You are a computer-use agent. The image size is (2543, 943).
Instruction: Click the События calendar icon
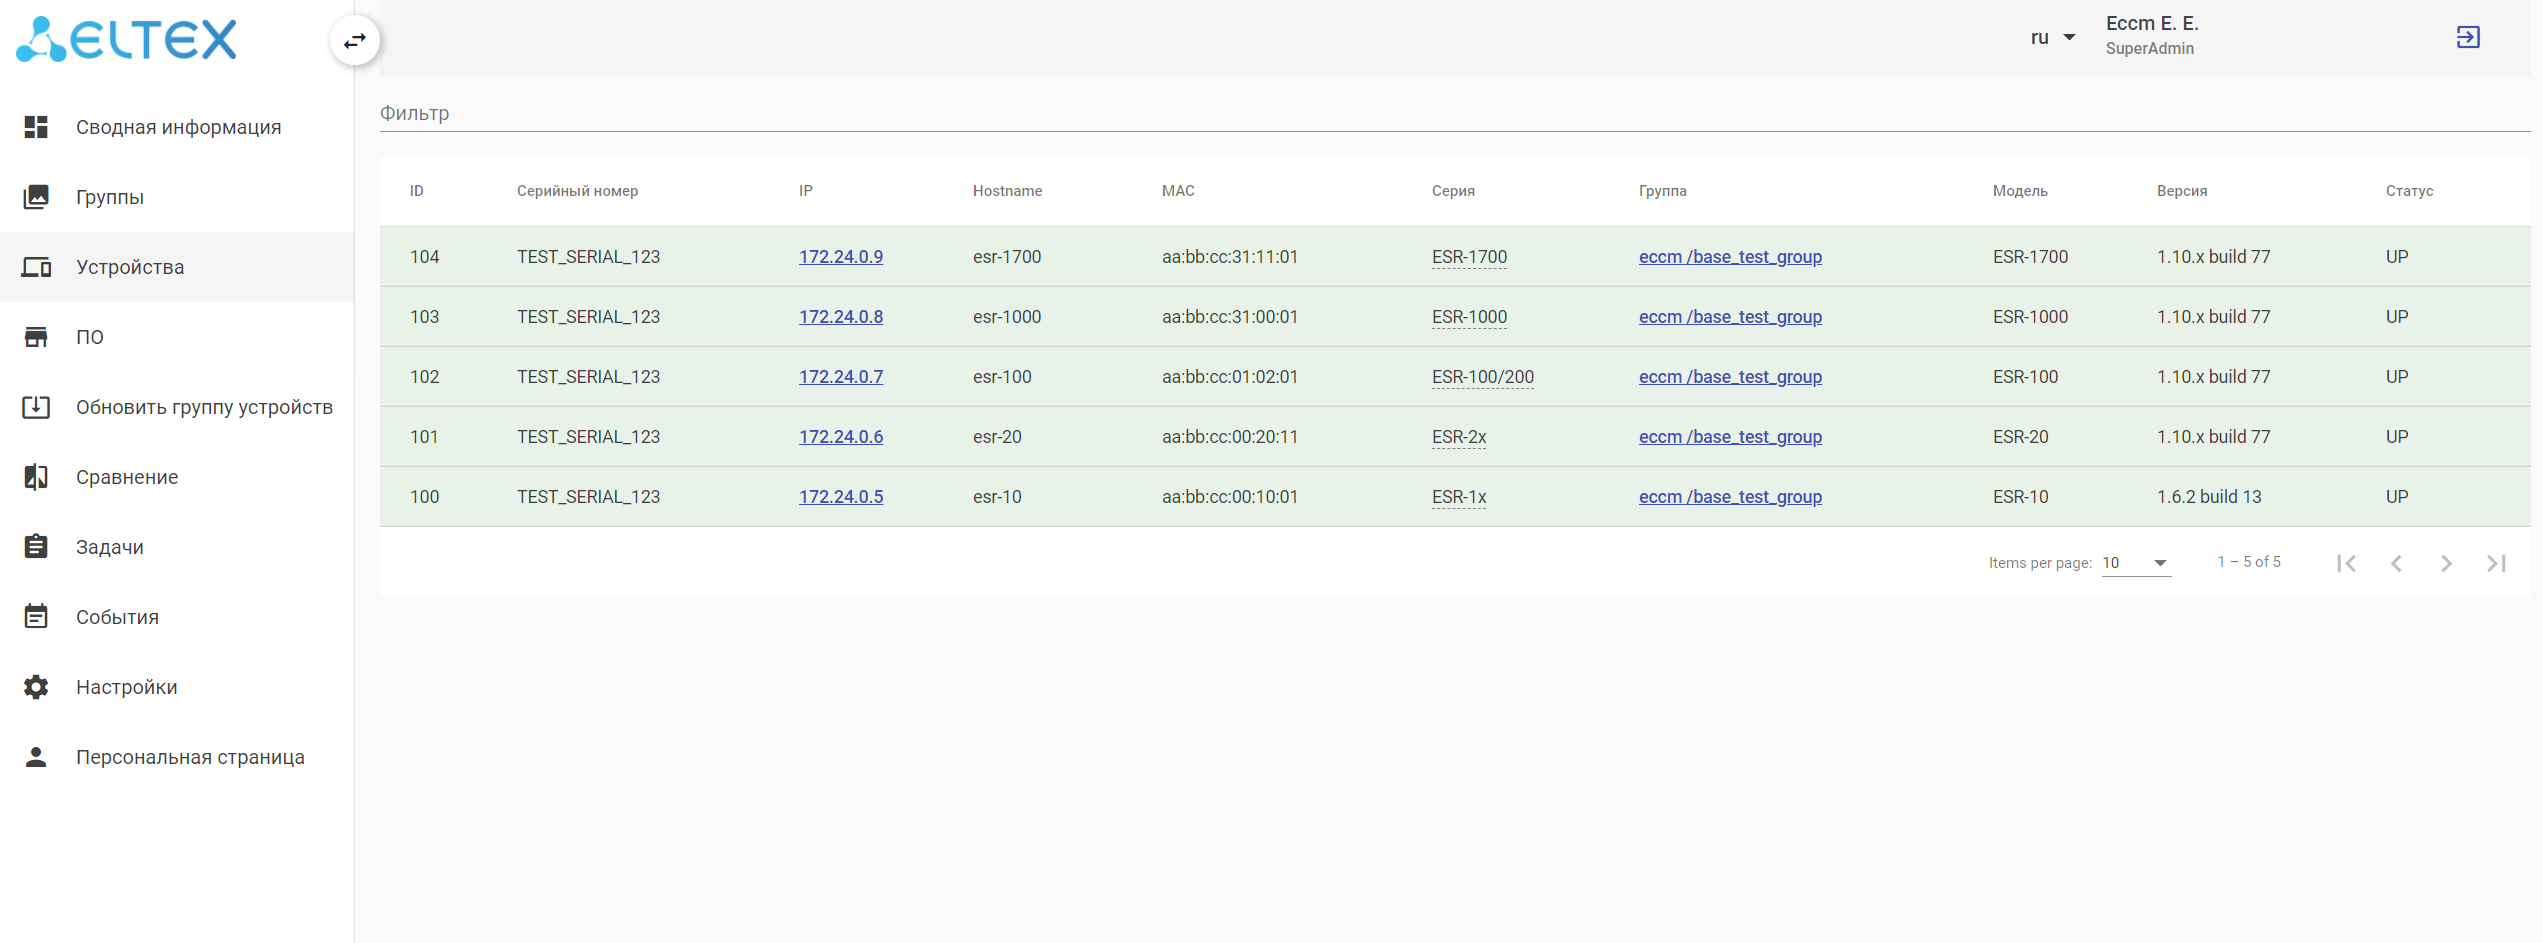click(x=36, y=617)
